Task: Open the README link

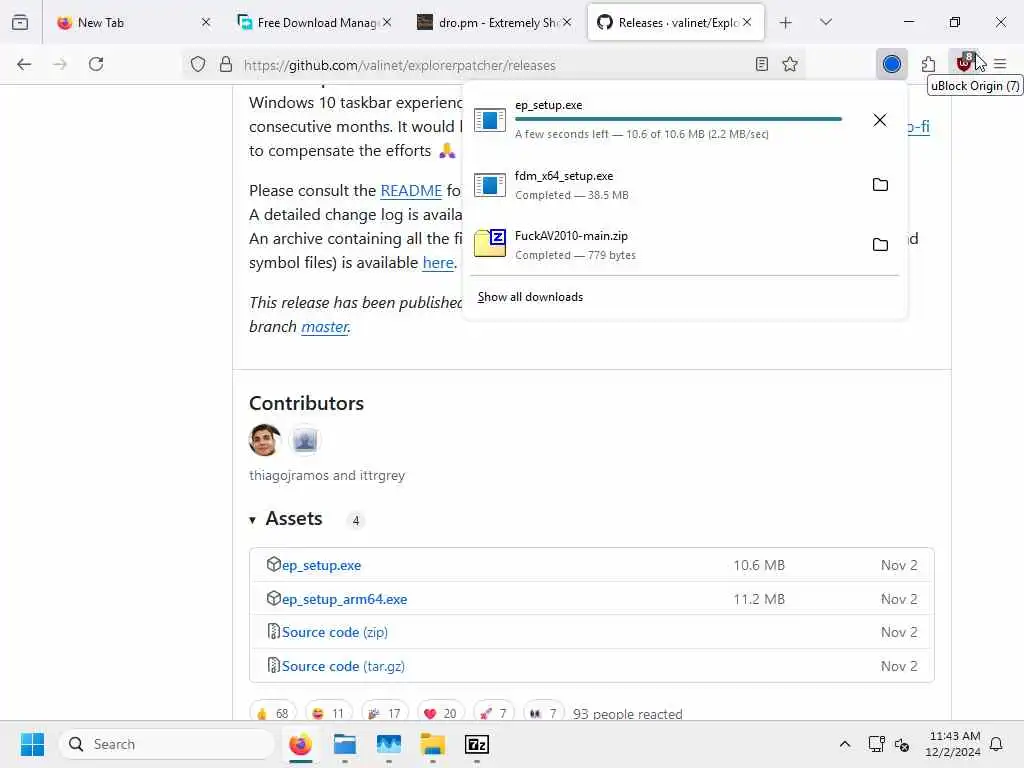Action: 411,191
